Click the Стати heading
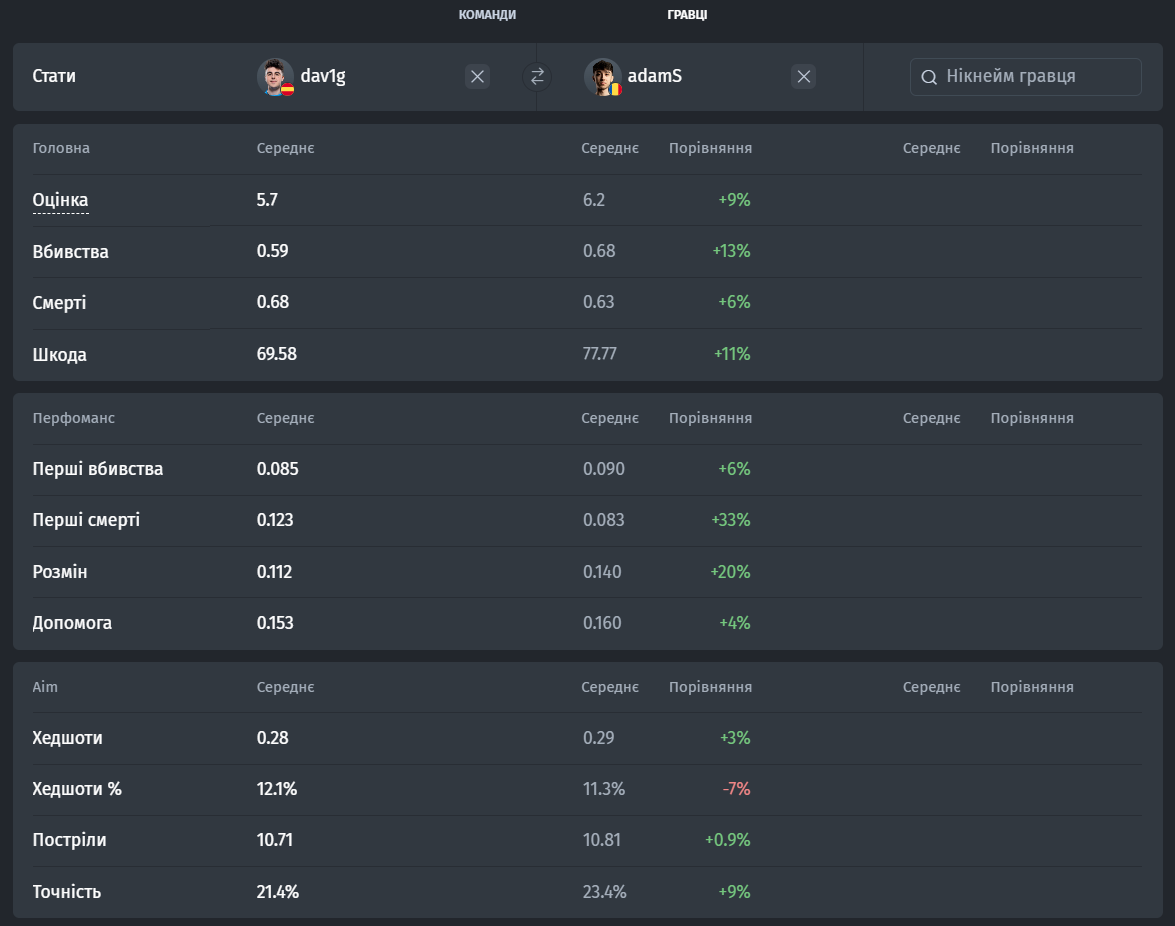The height and width of the screenshot is (926, 1175). point(54,76)
